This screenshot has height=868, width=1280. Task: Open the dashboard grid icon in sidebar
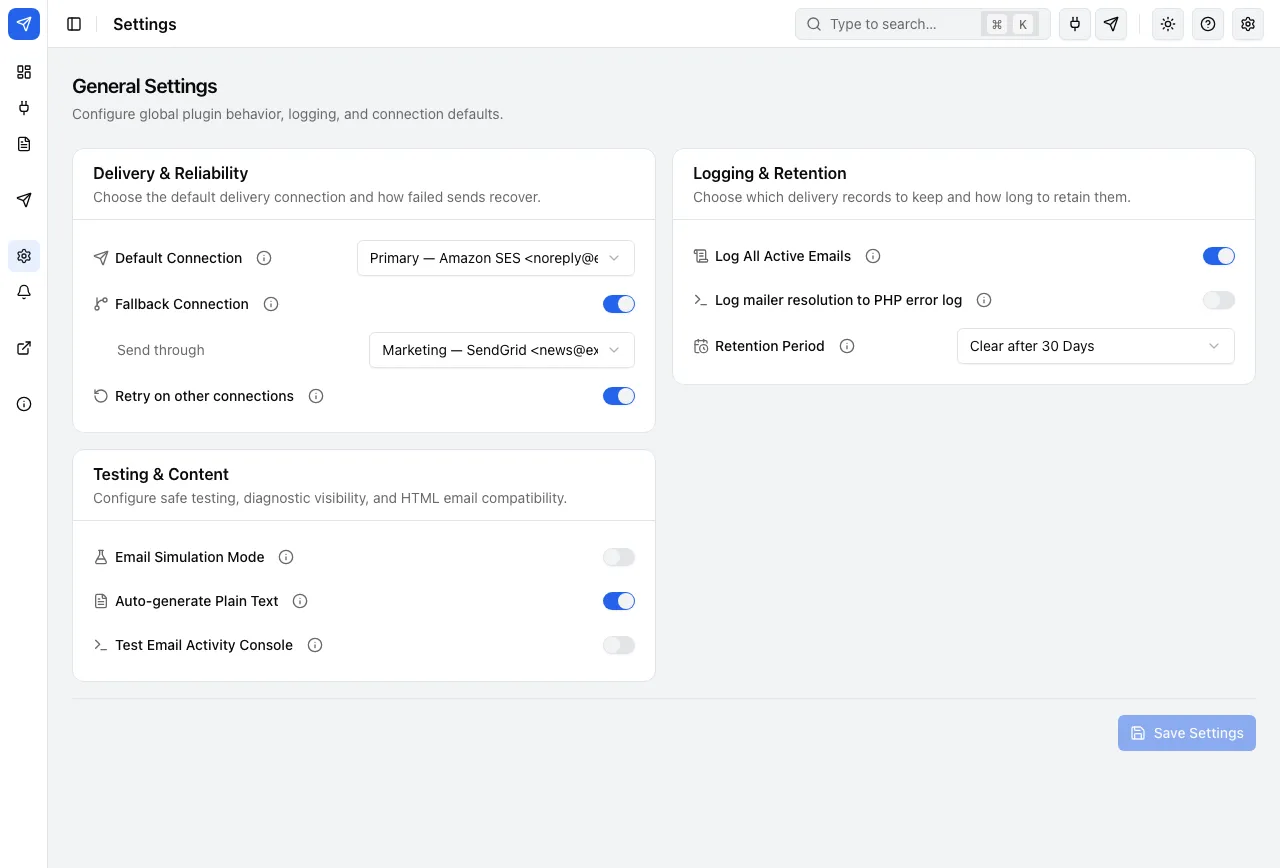coord(24,72)
